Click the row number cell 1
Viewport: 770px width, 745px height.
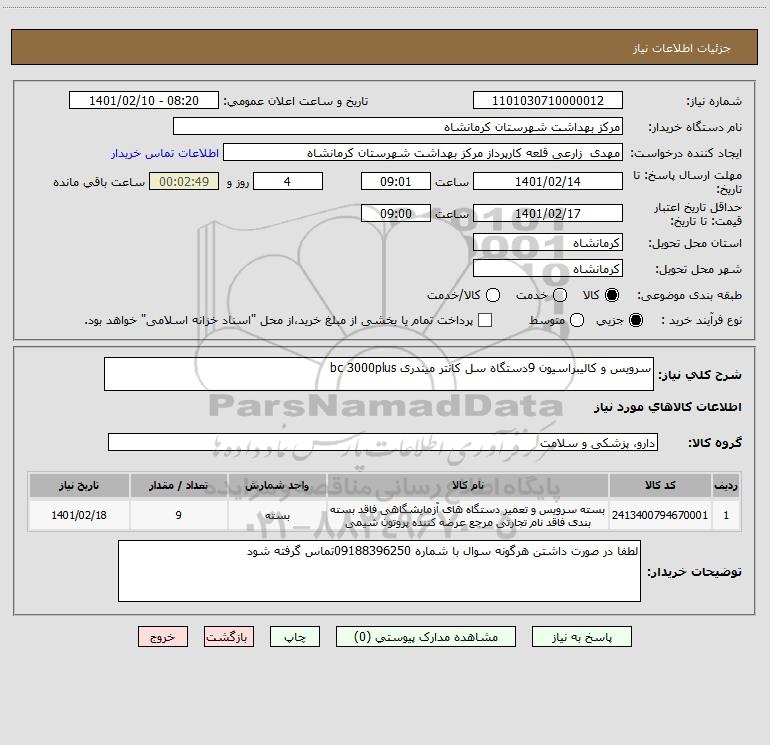726,515
